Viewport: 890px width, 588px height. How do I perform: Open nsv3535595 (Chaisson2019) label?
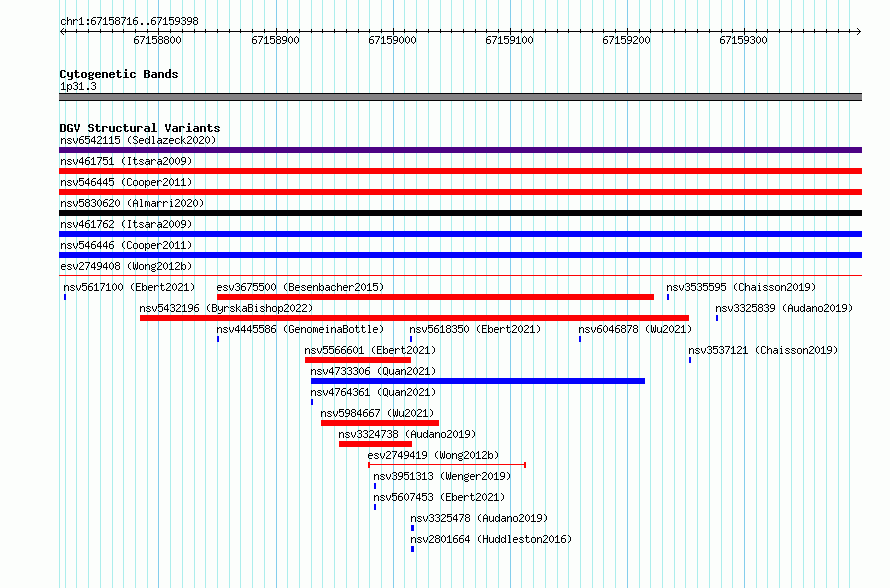pos(741,287)
